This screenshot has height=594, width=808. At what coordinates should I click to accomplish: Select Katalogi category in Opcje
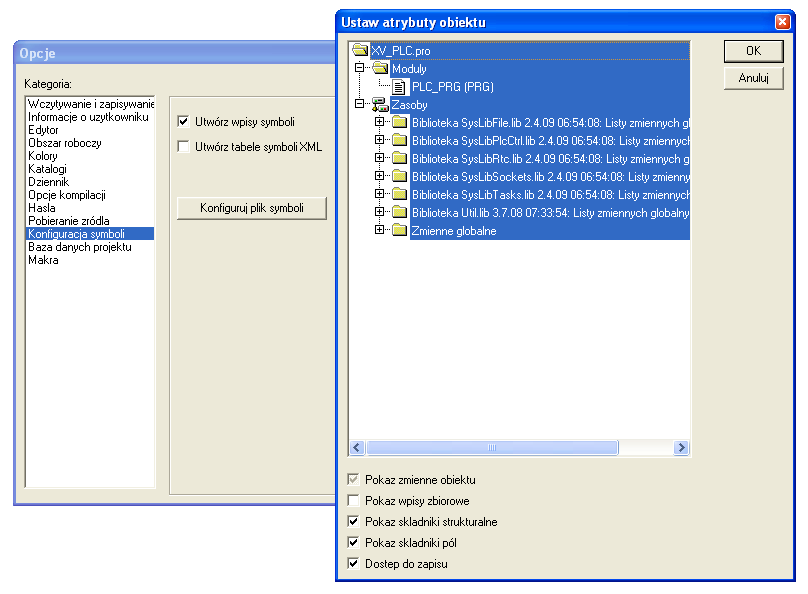click(90, 169)
